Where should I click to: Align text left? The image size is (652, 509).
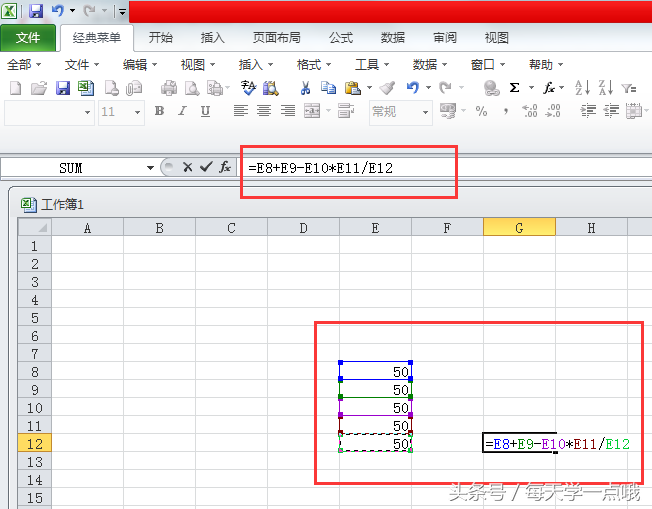241,111
